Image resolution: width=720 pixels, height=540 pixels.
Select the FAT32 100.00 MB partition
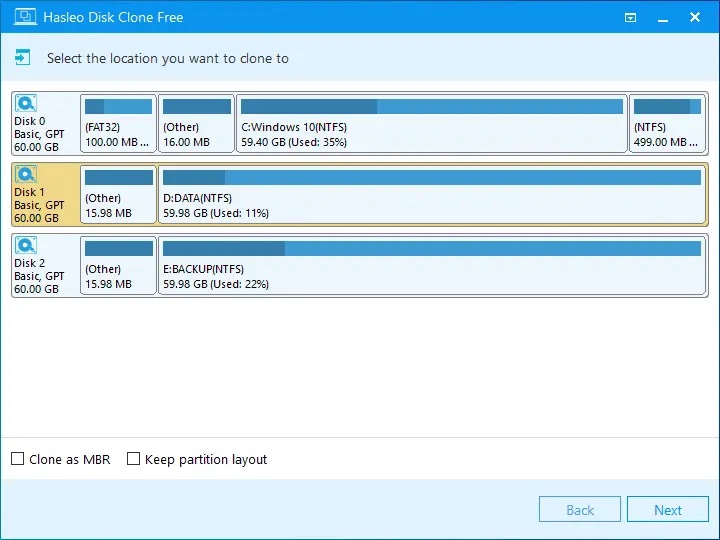click(x=118, y=123)
